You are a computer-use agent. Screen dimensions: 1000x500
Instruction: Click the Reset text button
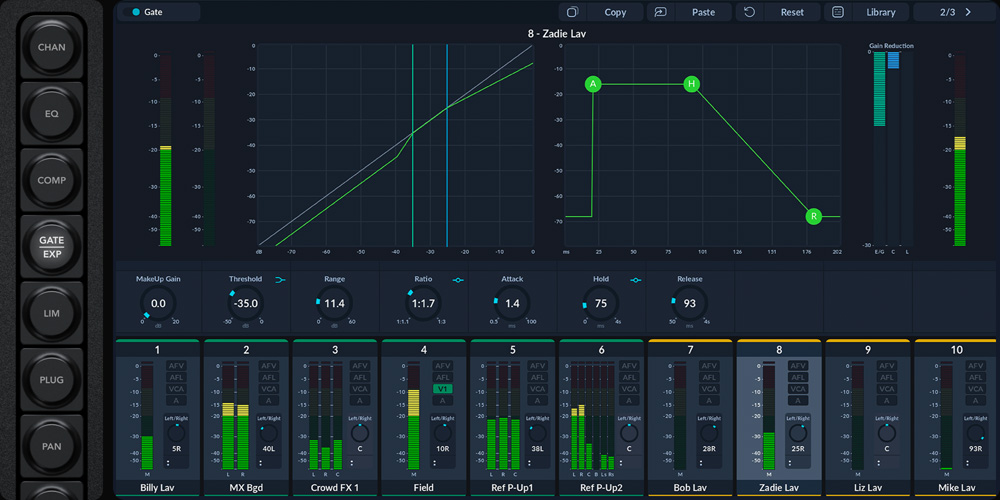792,12
